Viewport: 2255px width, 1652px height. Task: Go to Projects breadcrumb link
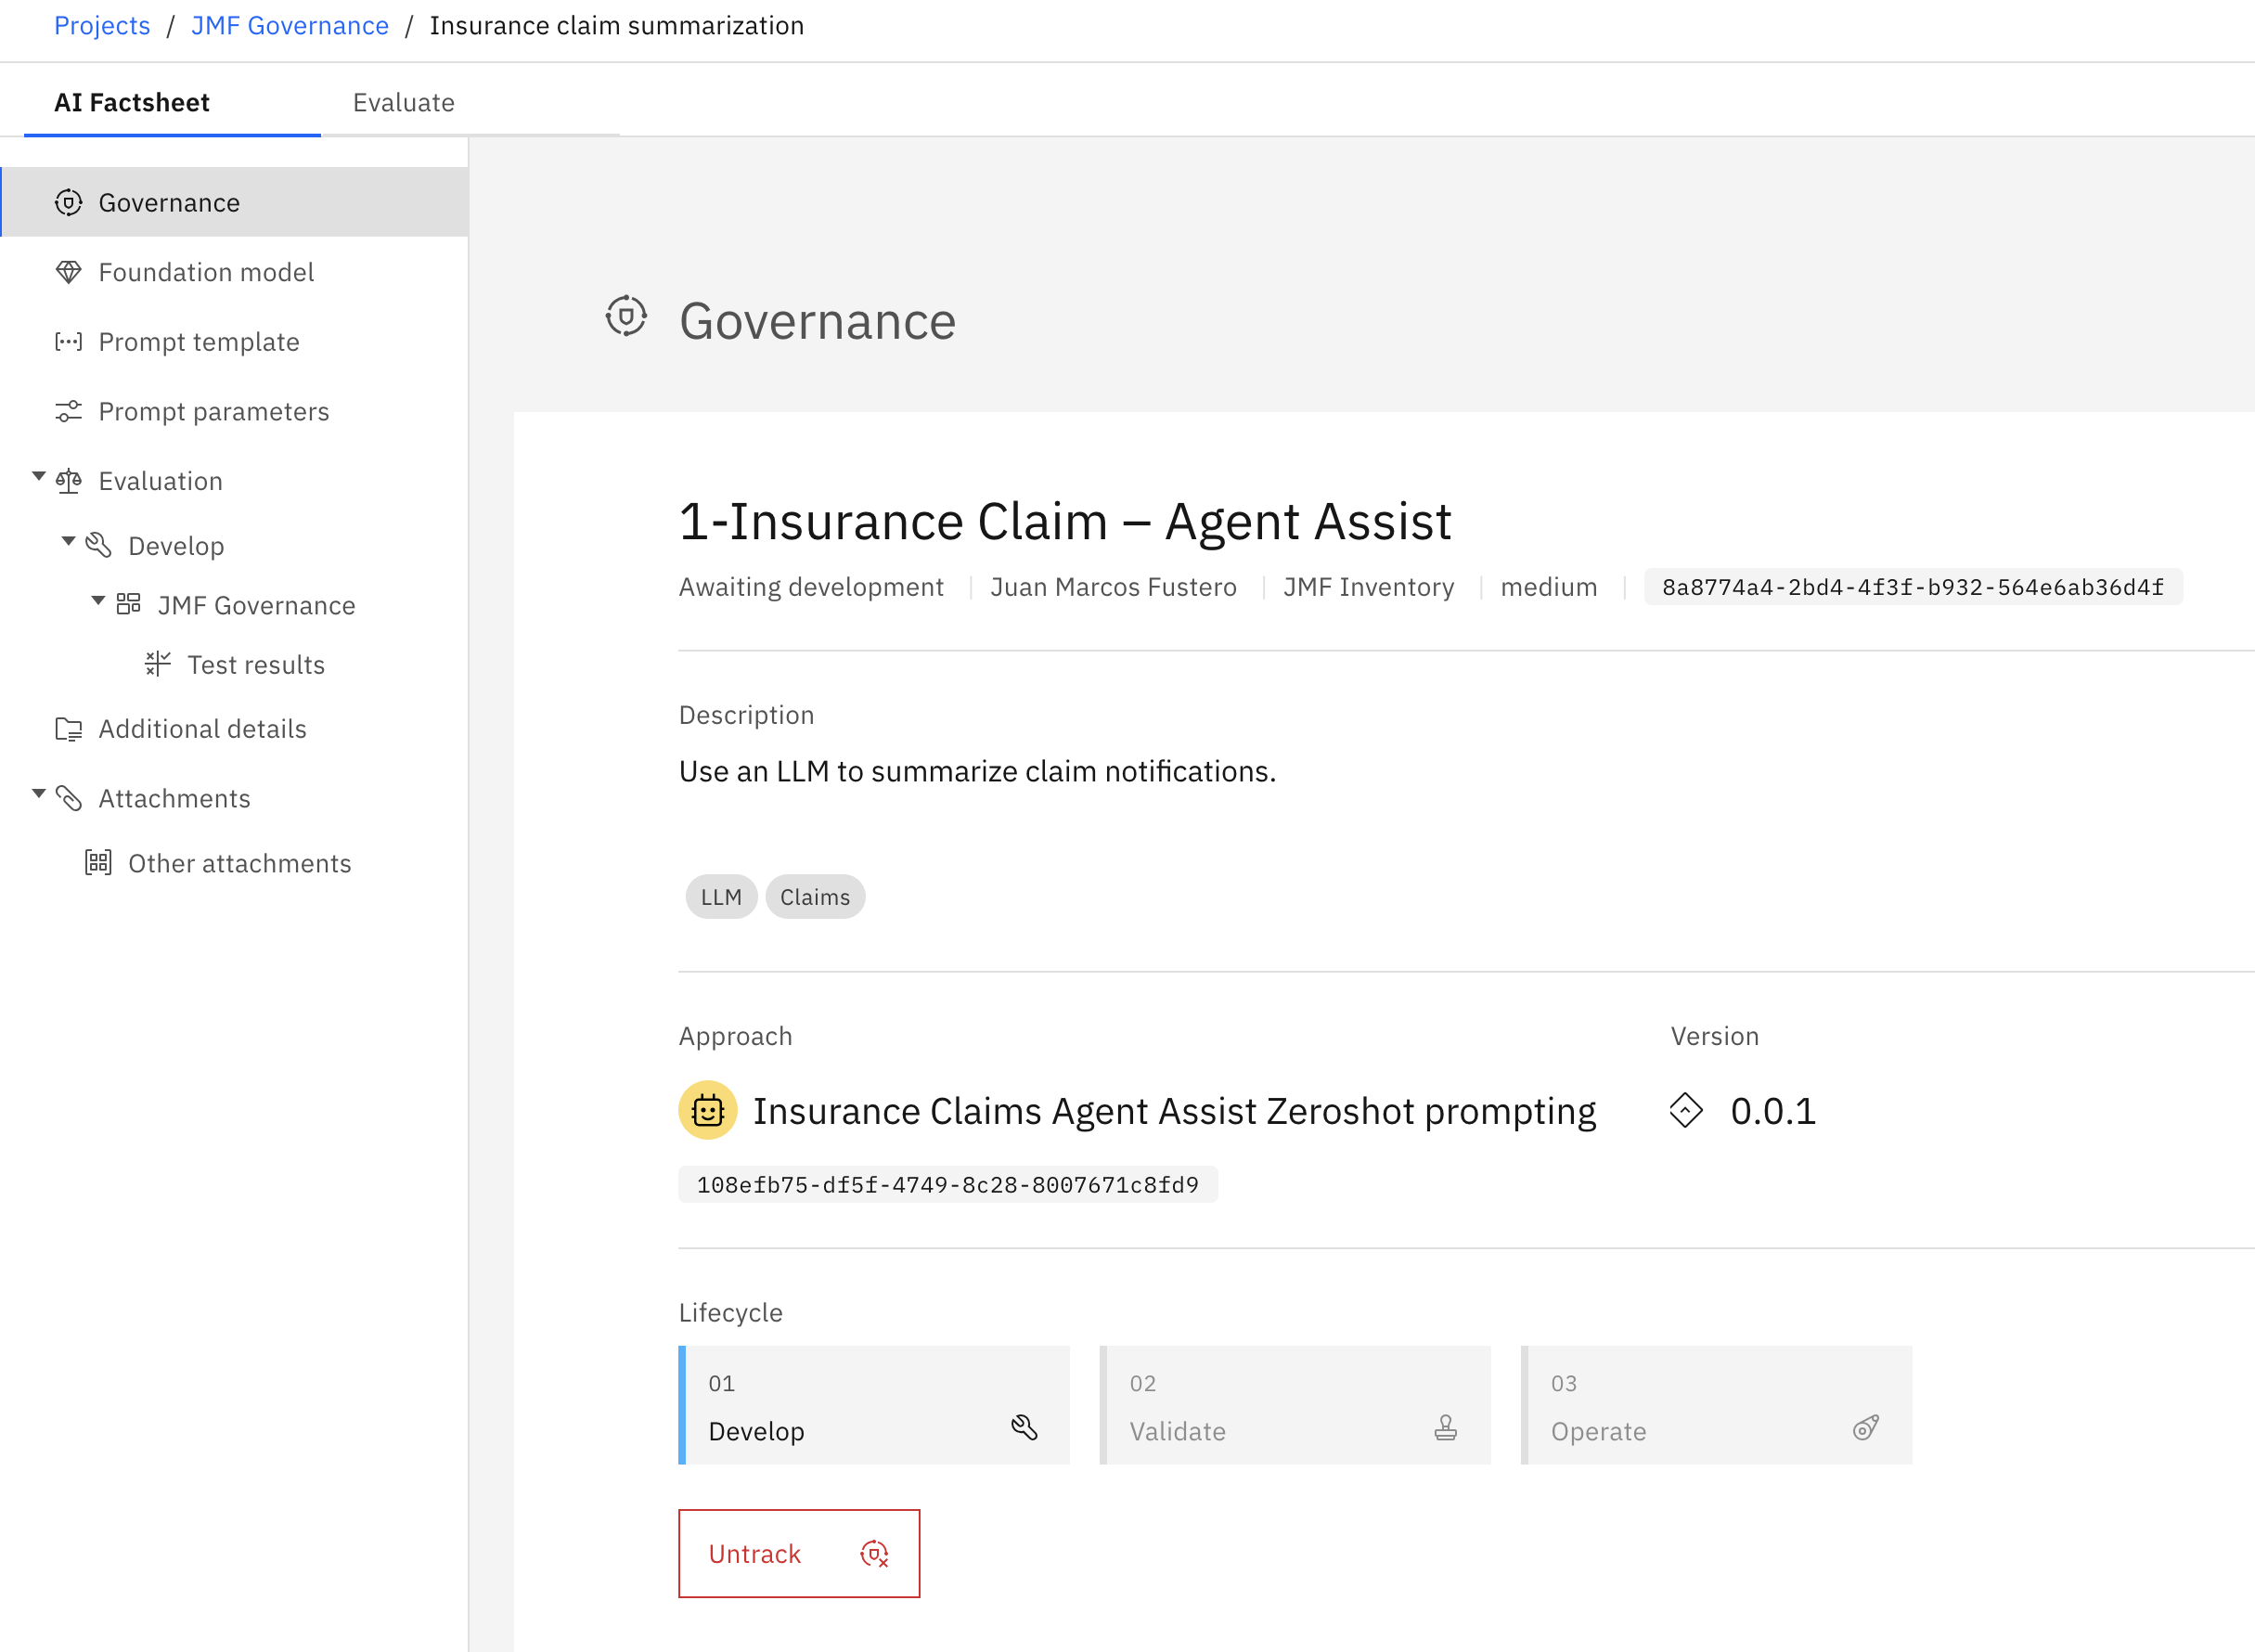click(102, 25)
